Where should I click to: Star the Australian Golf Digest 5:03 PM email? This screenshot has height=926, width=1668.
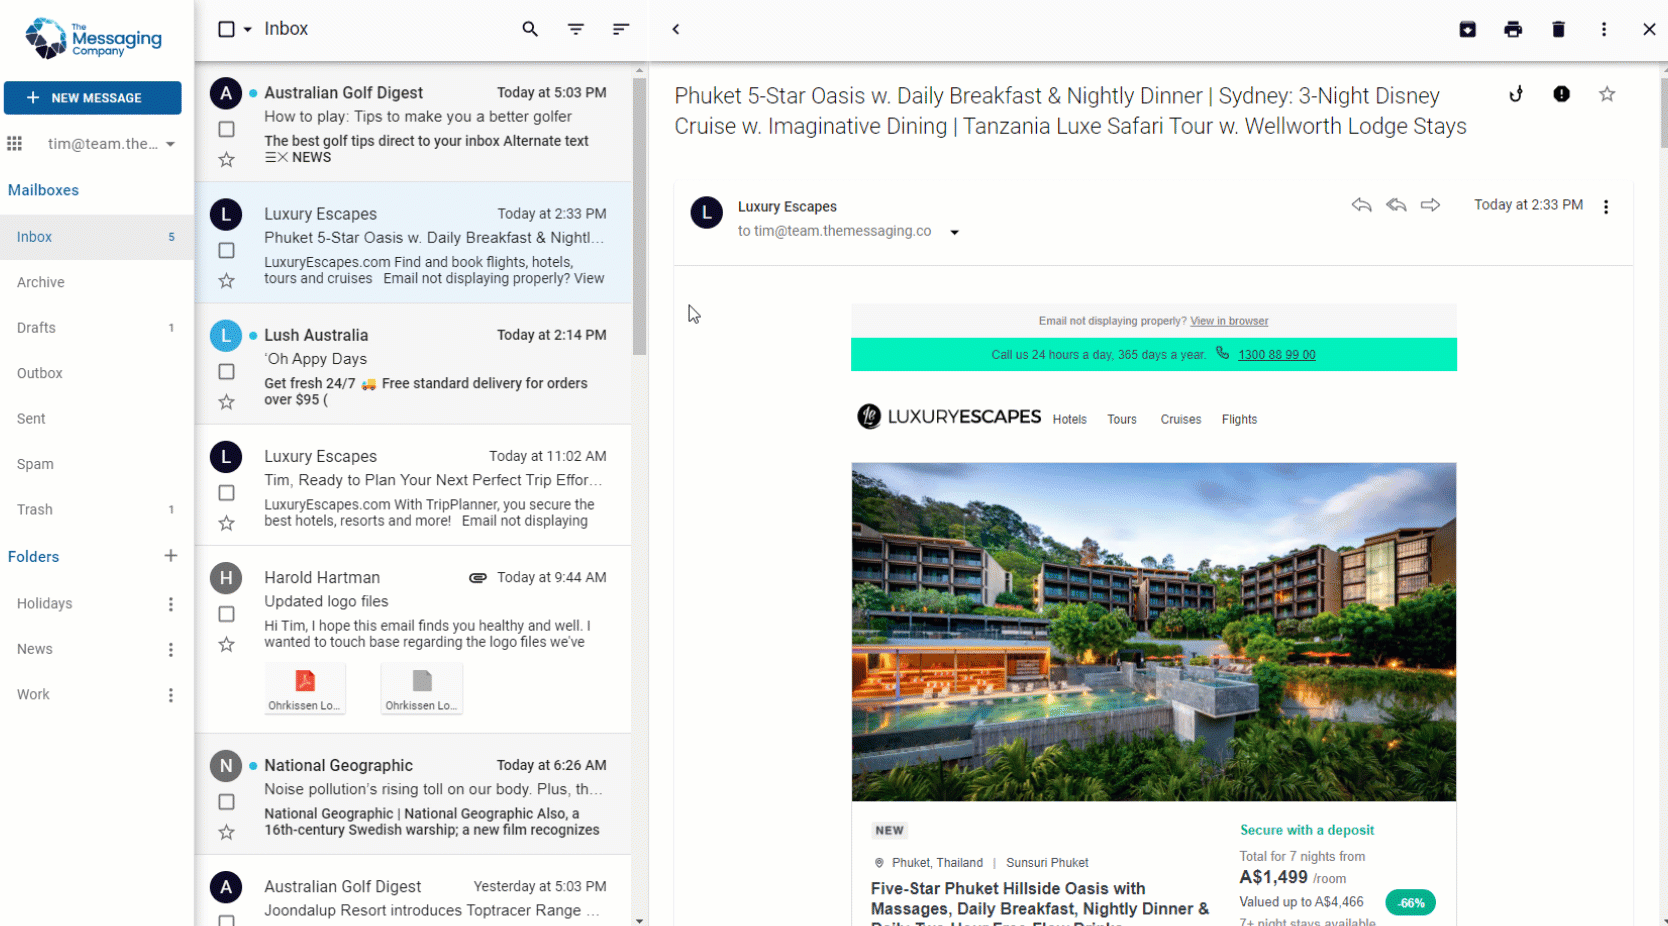click(x=227, y=160)
